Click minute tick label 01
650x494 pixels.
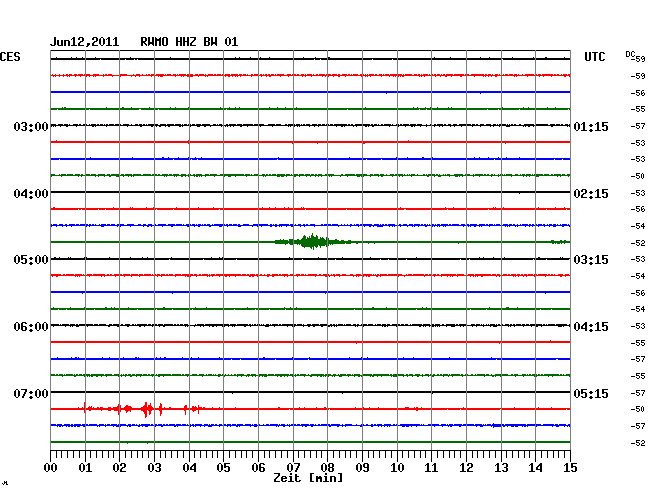click(85, 468)
